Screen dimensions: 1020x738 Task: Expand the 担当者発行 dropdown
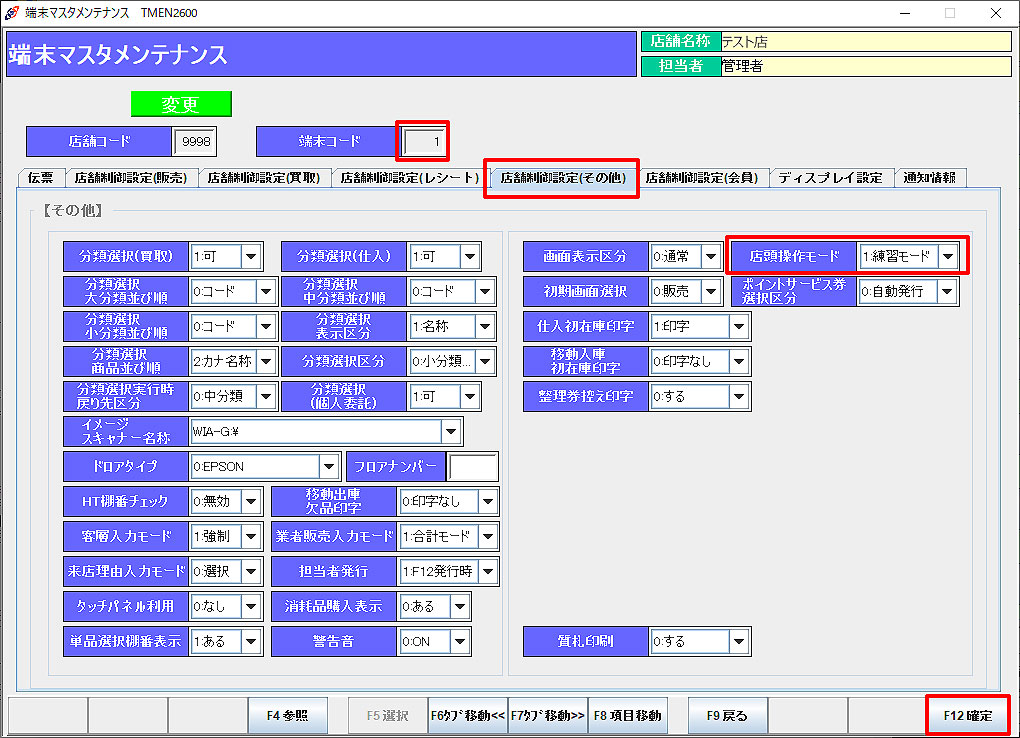click(487, 572)
